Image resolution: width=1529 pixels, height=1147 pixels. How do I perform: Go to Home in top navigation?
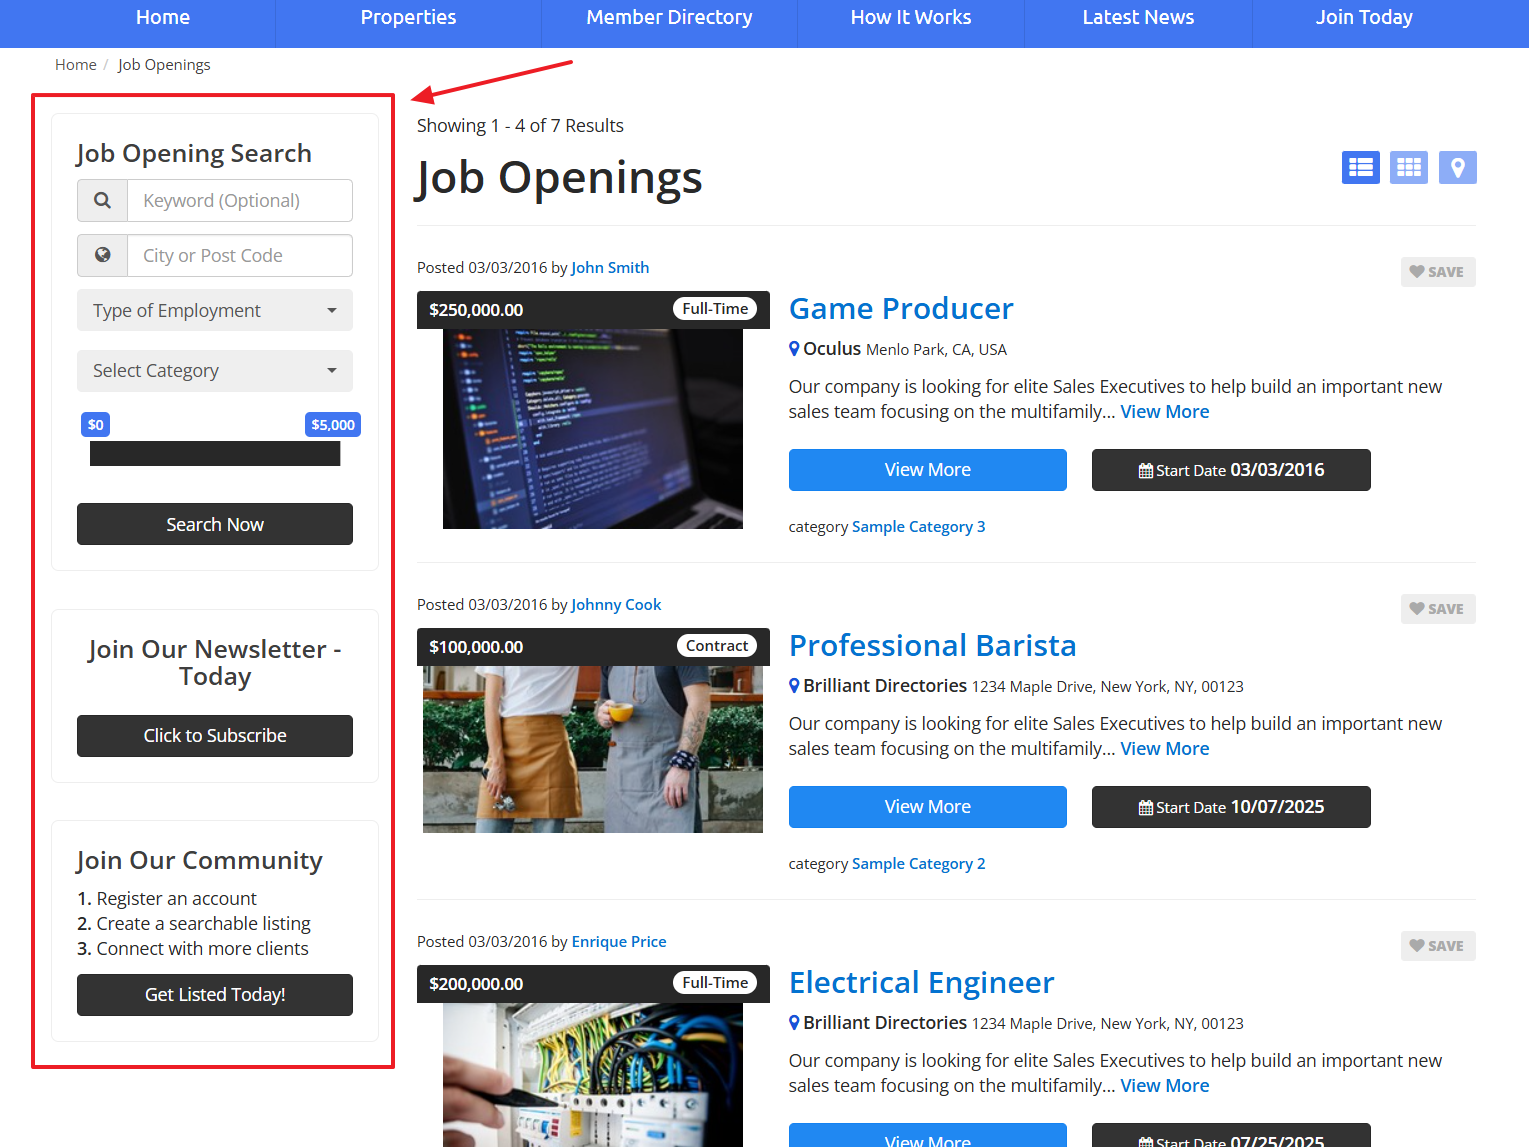pos(163,18)
